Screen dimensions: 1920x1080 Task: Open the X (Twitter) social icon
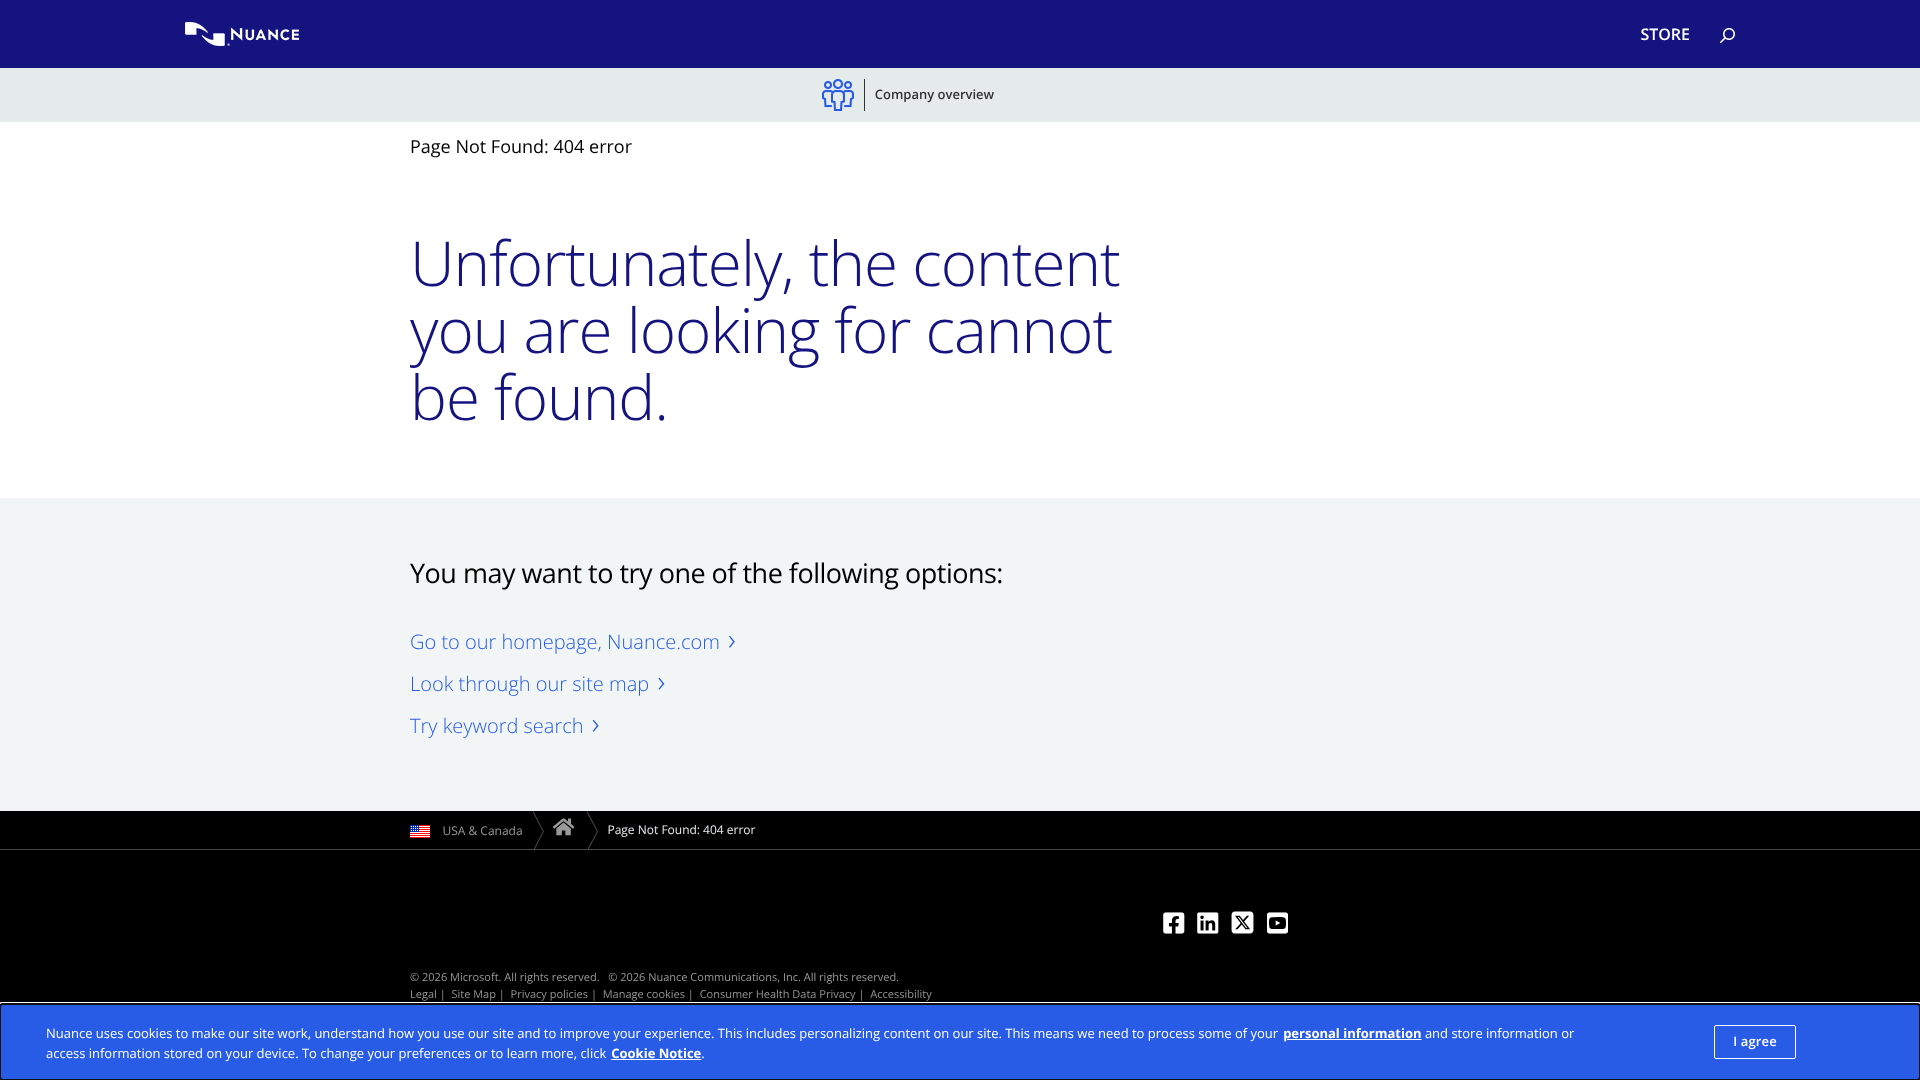pyautogui.click(x=1242, y=923)
